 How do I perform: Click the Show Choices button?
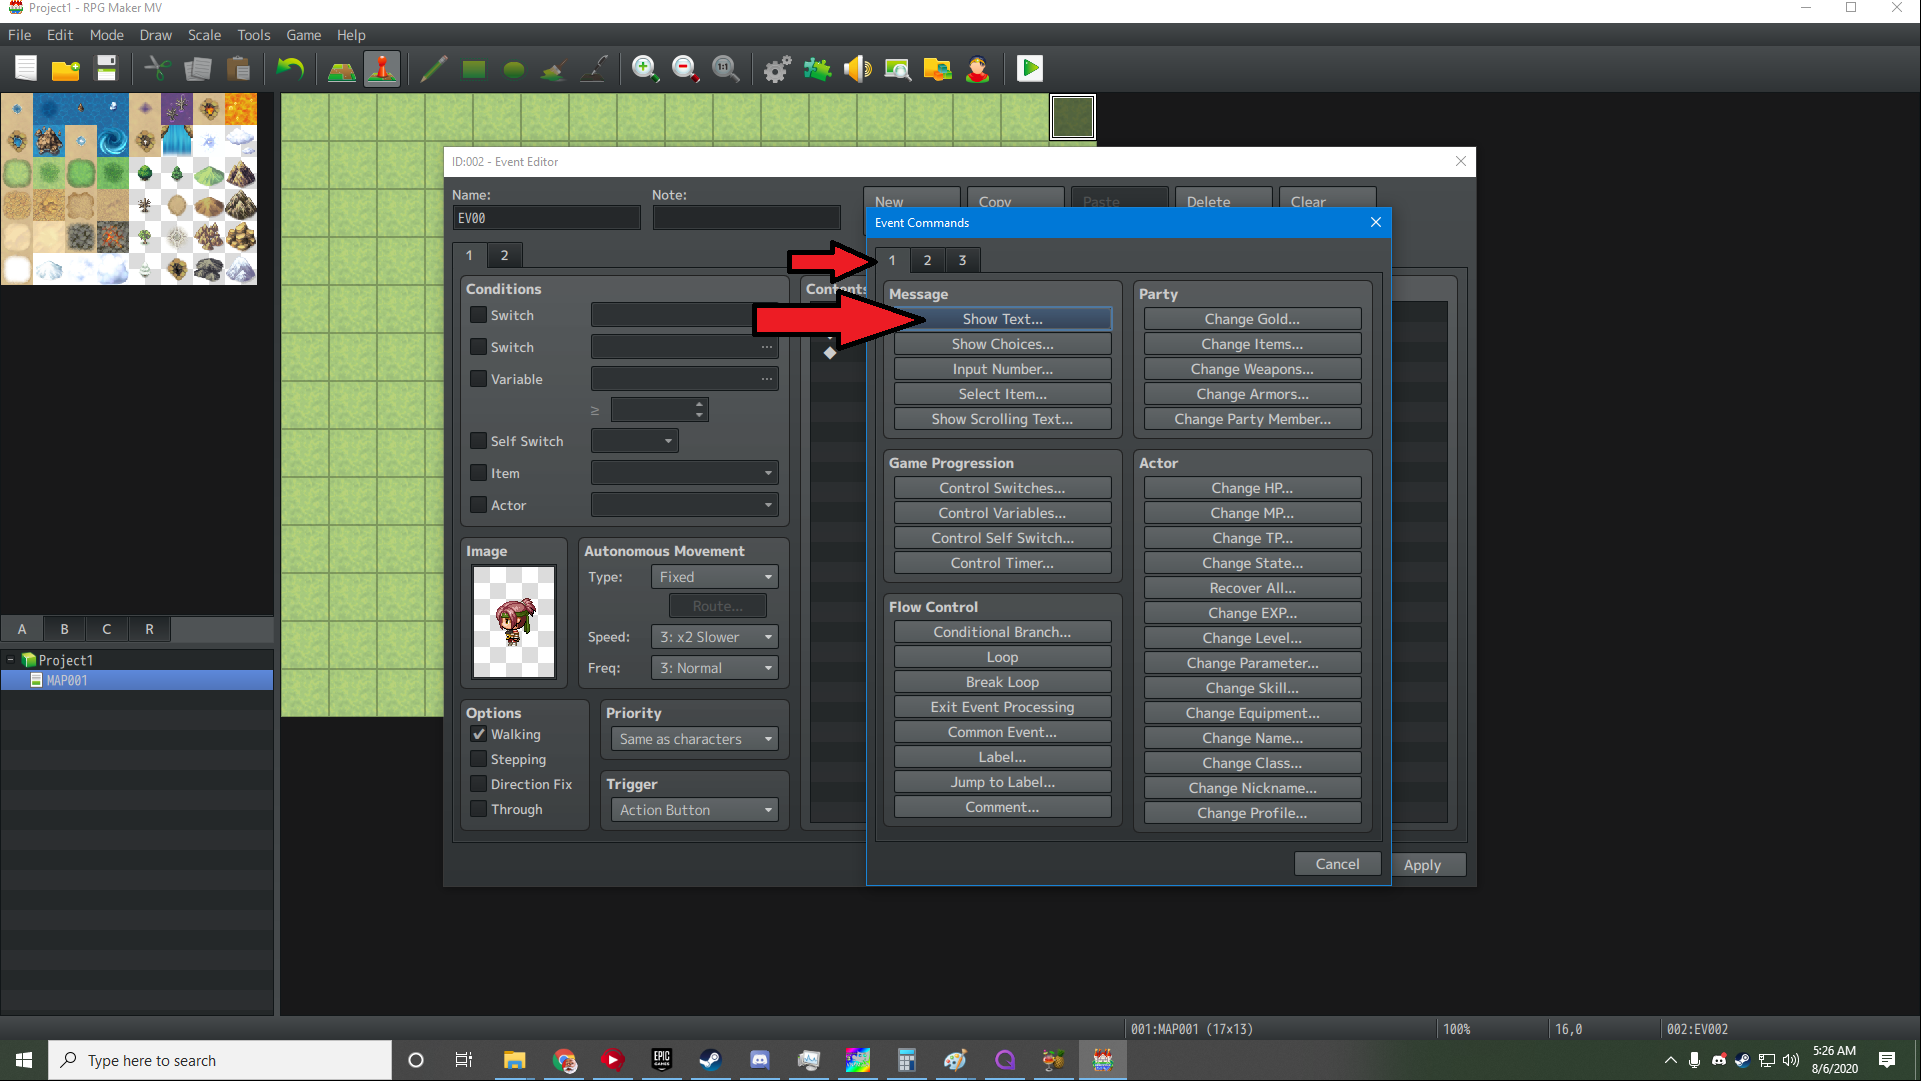tap(1002, 344)
